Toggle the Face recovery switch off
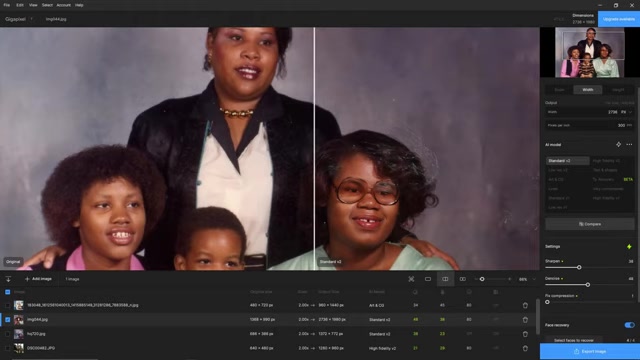The image size is (640, 360). pos(629,325)
